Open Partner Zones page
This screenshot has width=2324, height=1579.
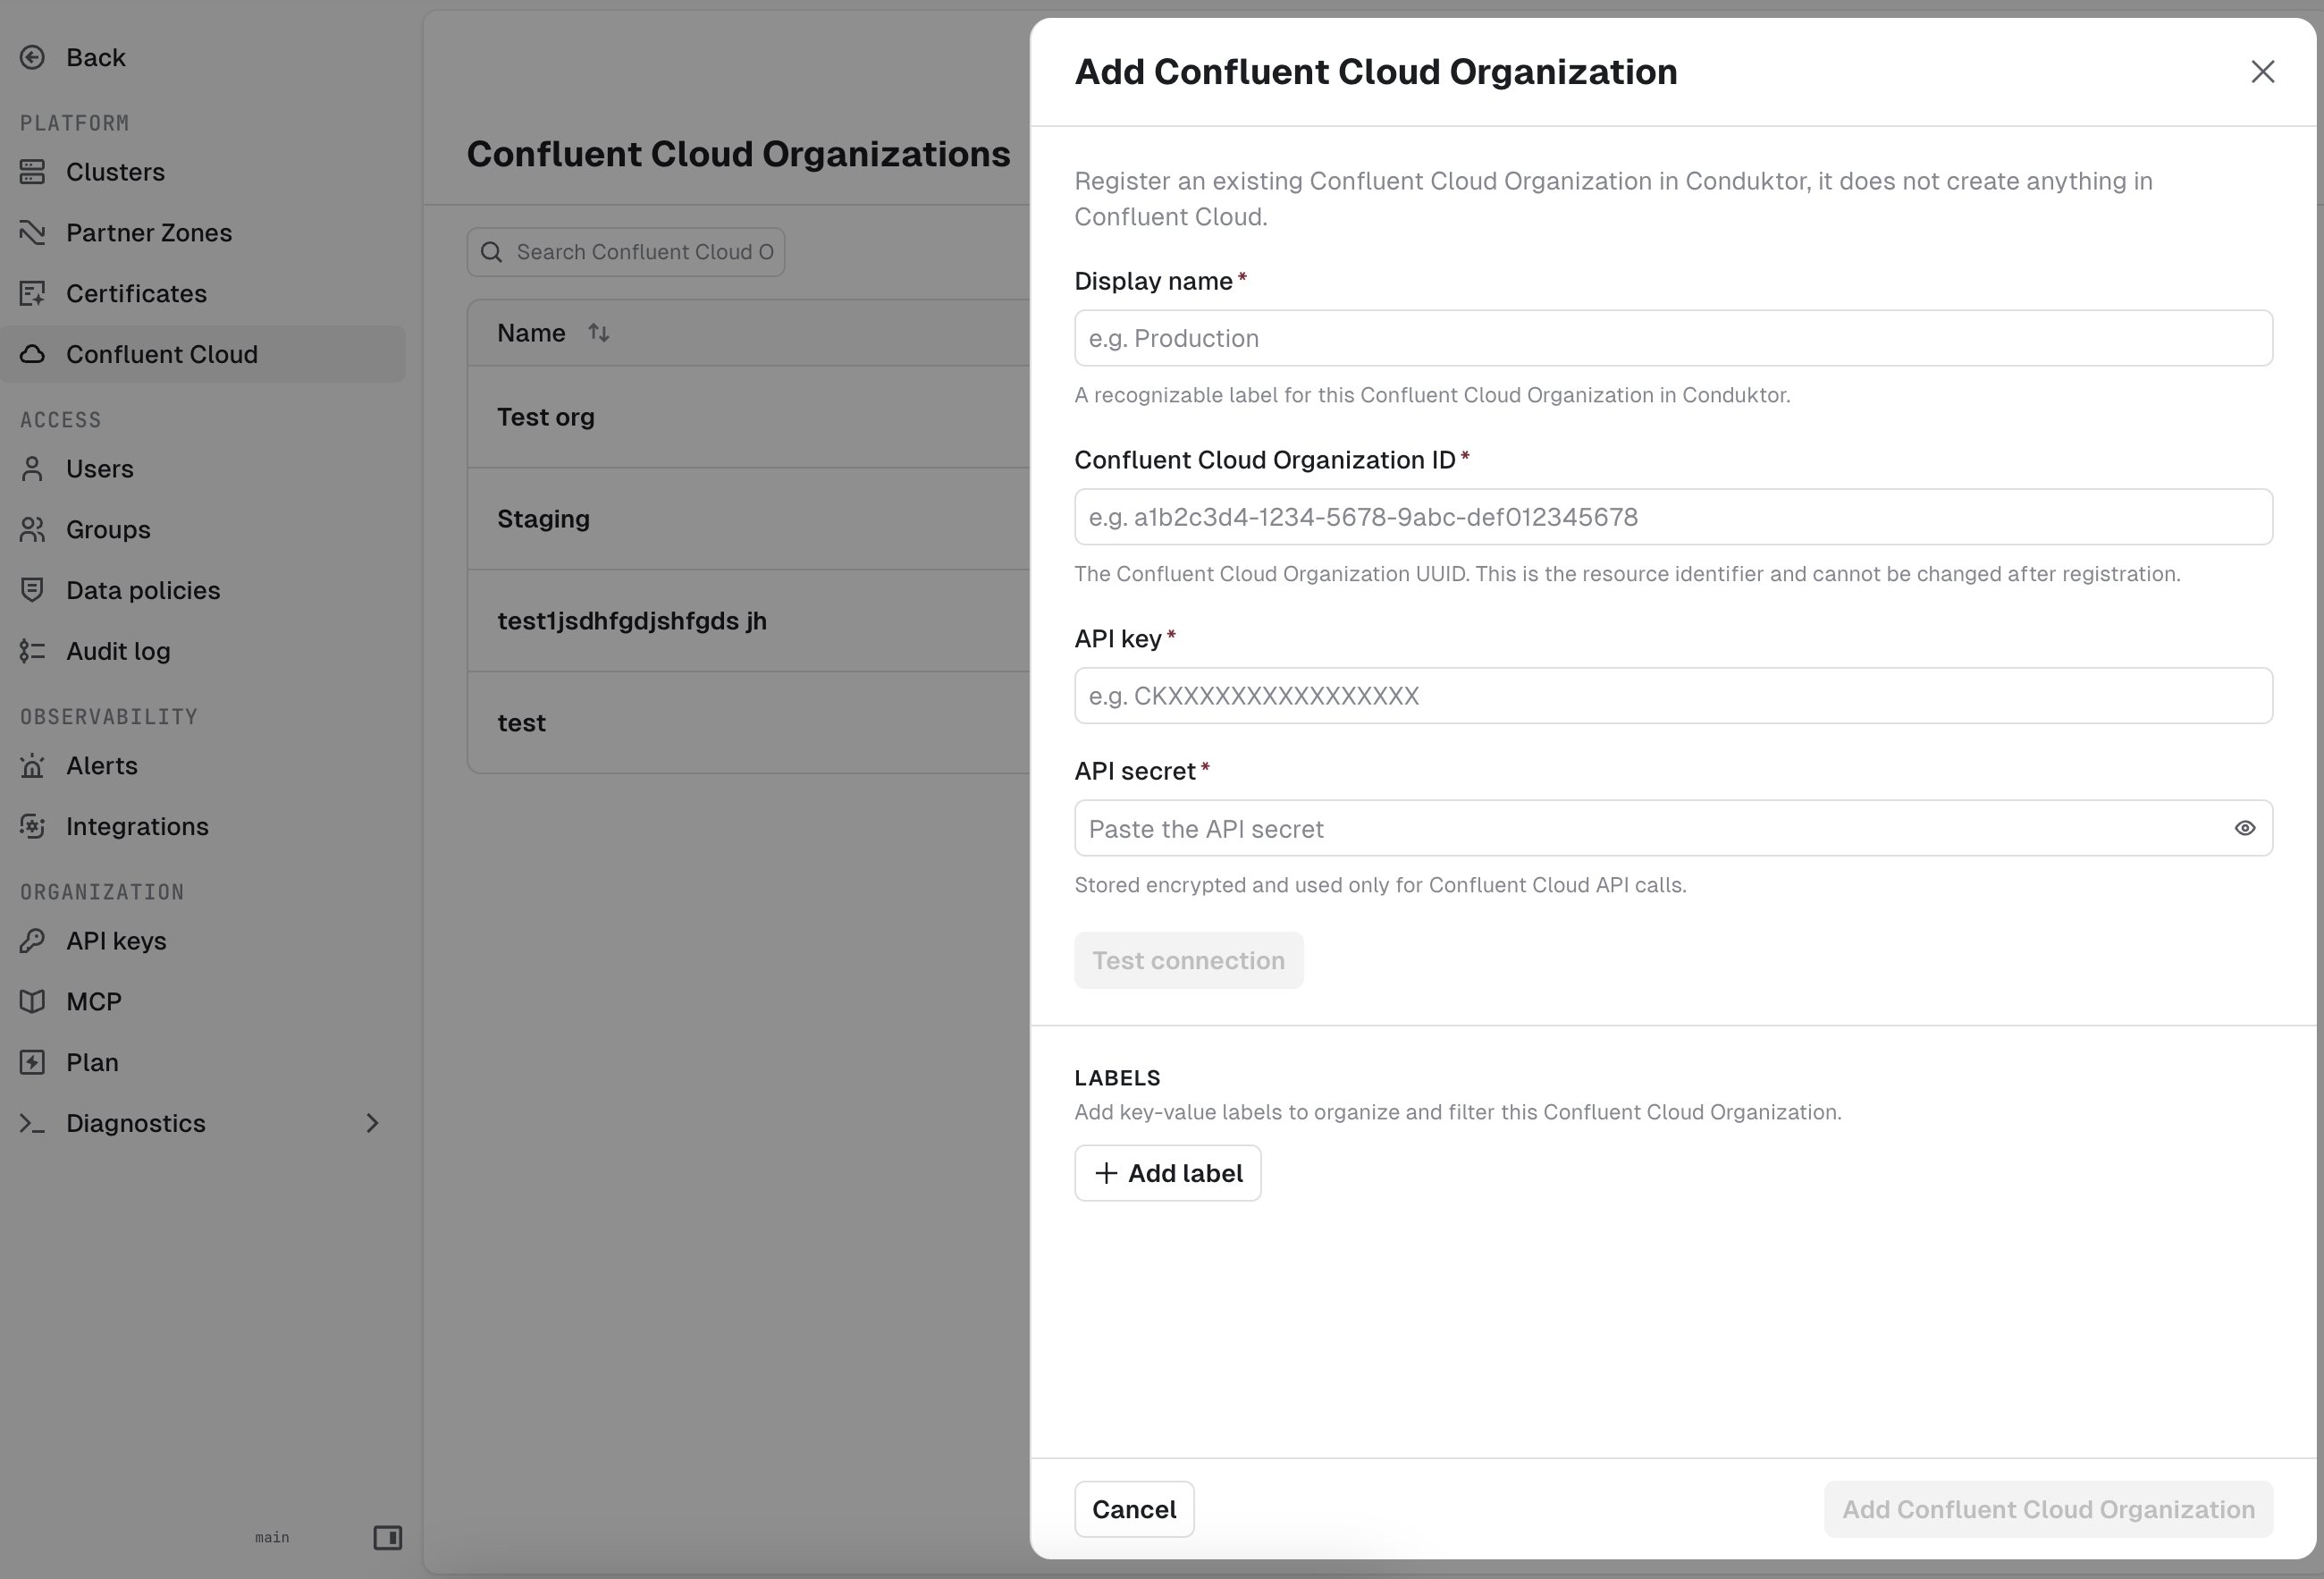[203, 233]
